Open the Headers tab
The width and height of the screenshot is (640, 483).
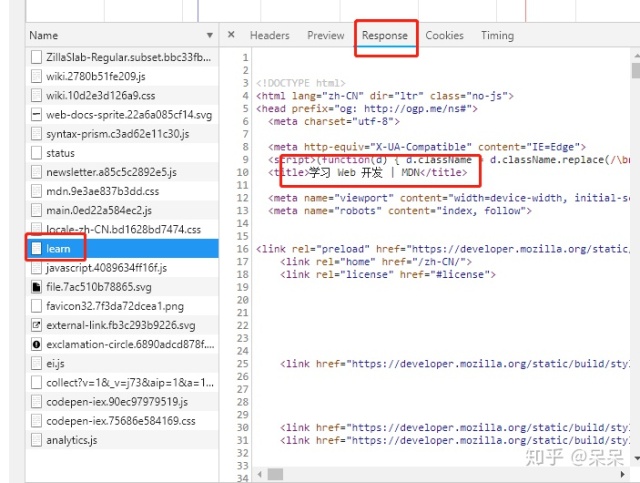tap(269, 36)
